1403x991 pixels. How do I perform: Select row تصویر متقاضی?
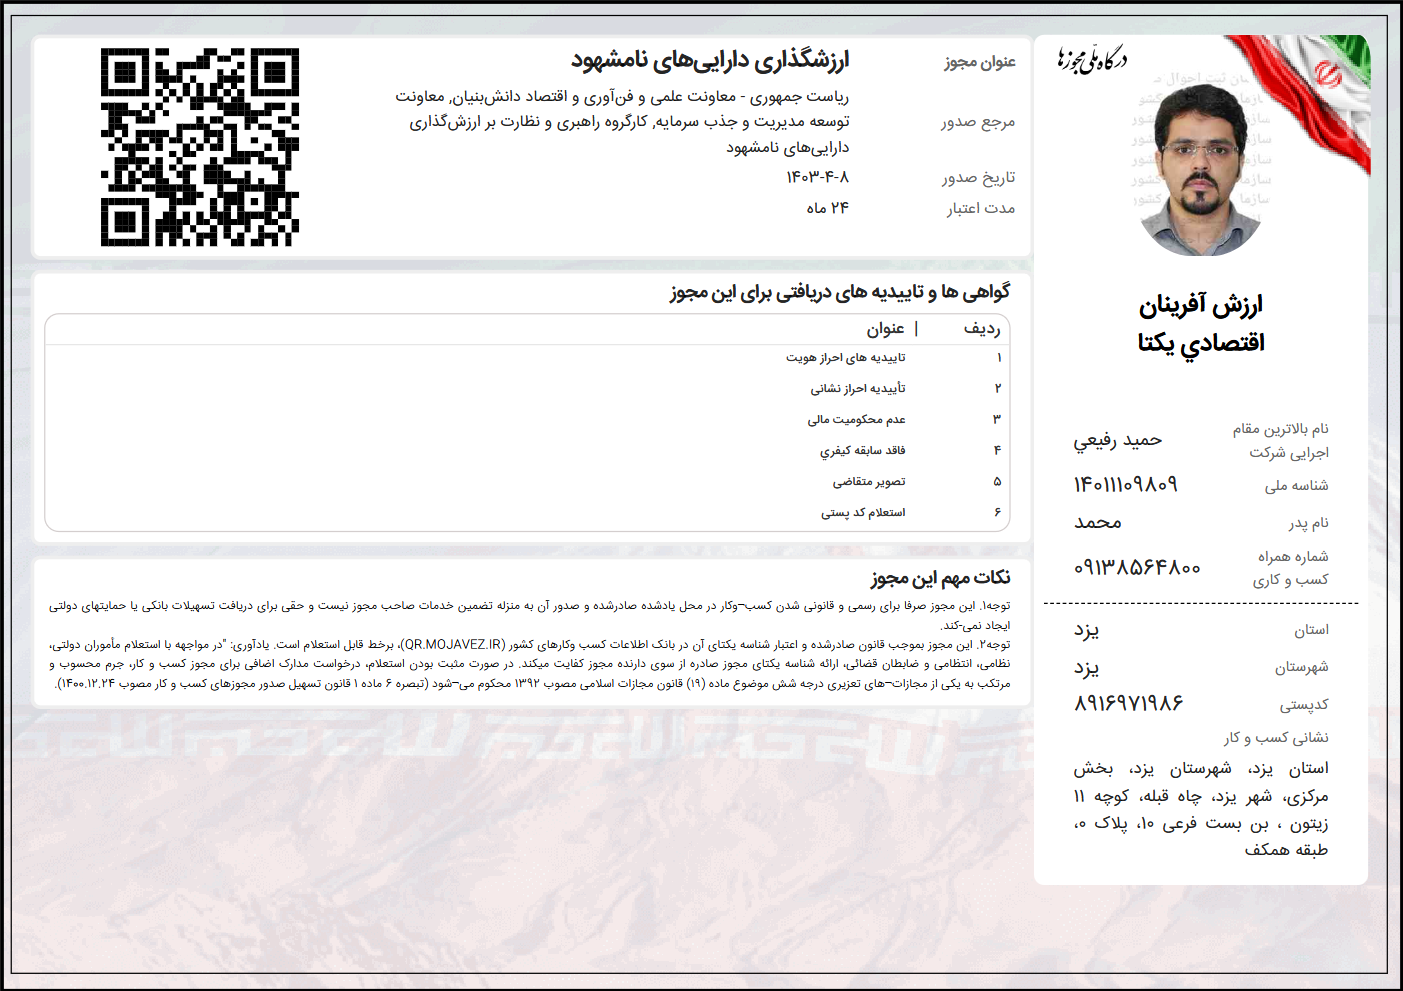click(868, 482)
